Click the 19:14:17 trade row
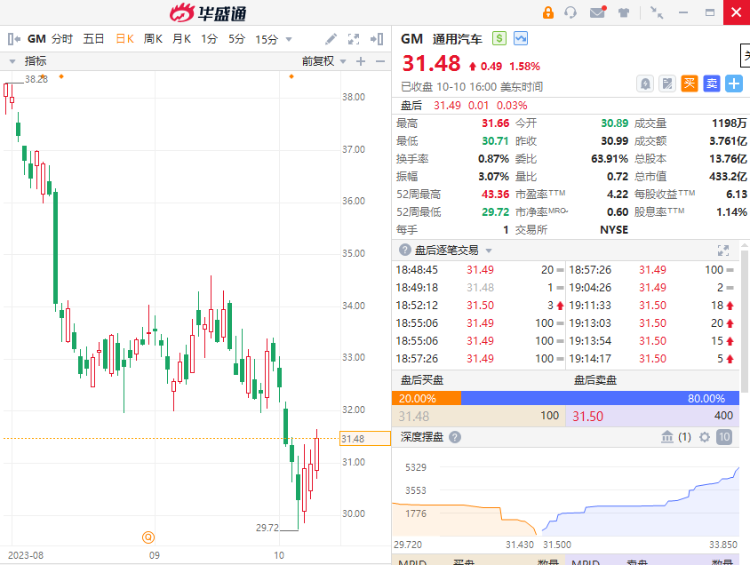The image size is (750, 565). pyautogui.click(x=651, y=358)
